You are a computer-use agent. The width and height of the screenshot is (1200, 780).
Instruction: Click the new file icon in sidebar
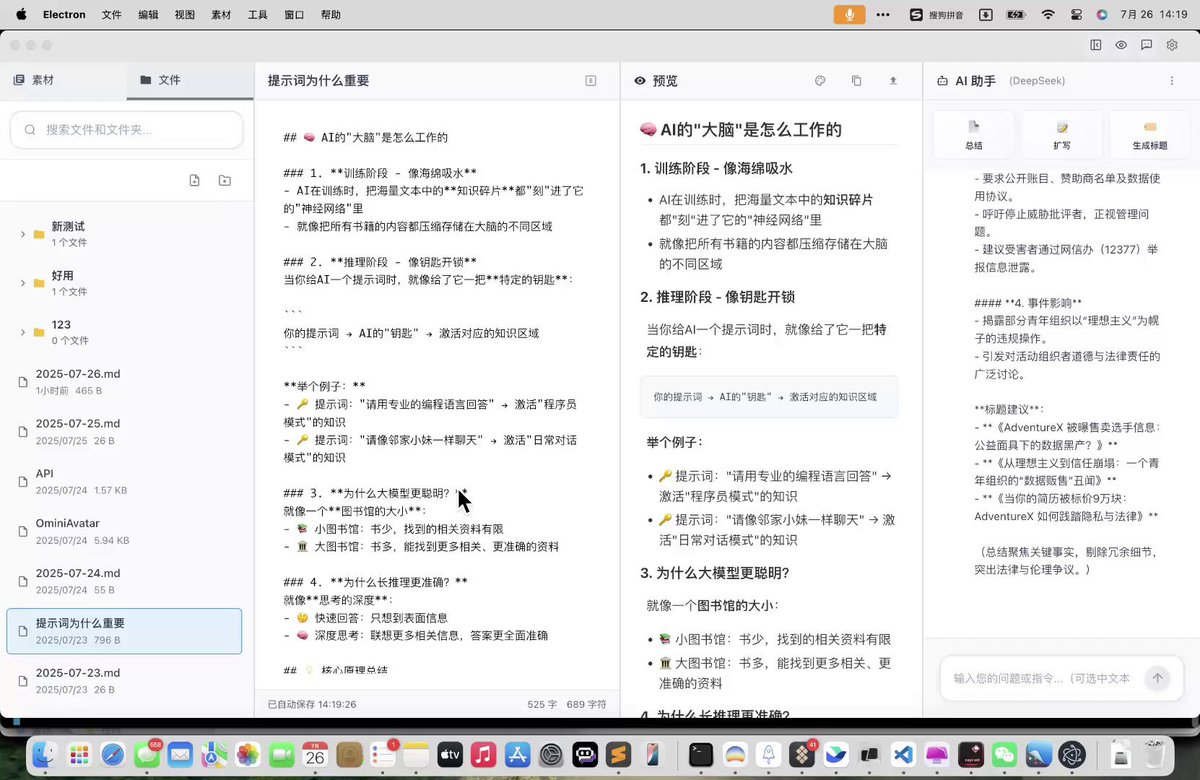point(194,180)
